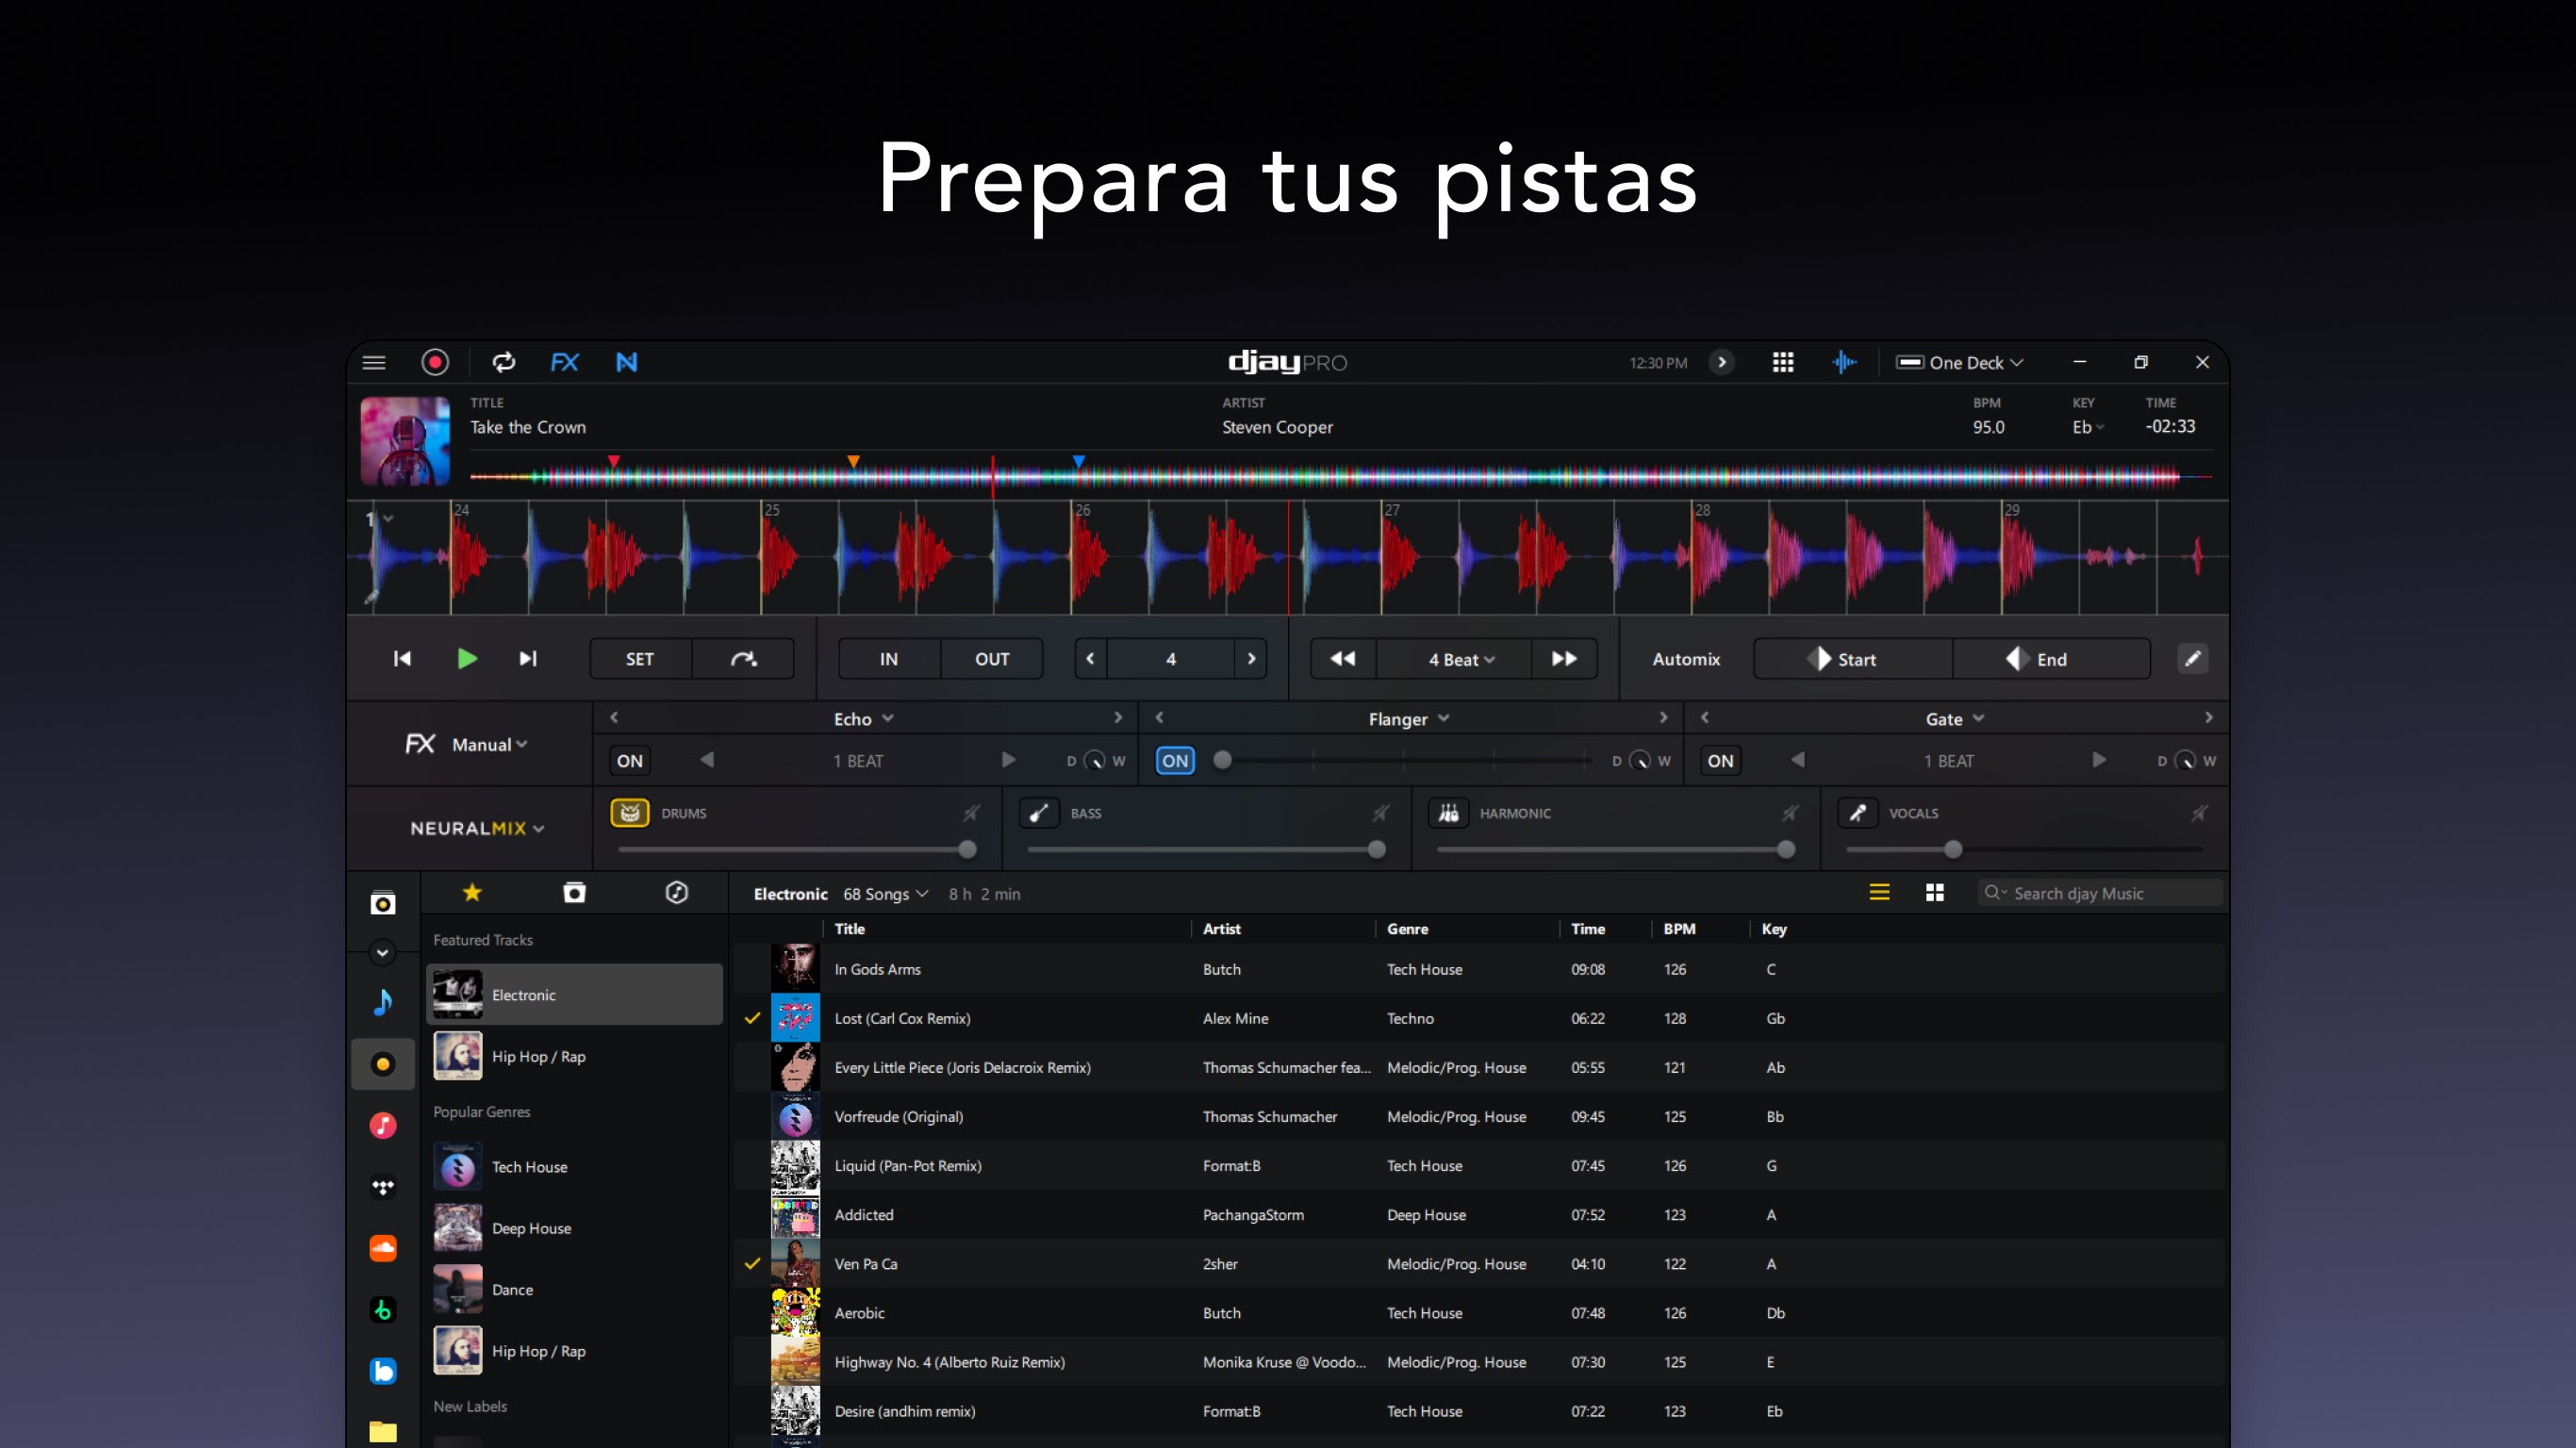Click the SET cue button
The width and height of the screenshot is (2576, 1448).
[640, 658]
